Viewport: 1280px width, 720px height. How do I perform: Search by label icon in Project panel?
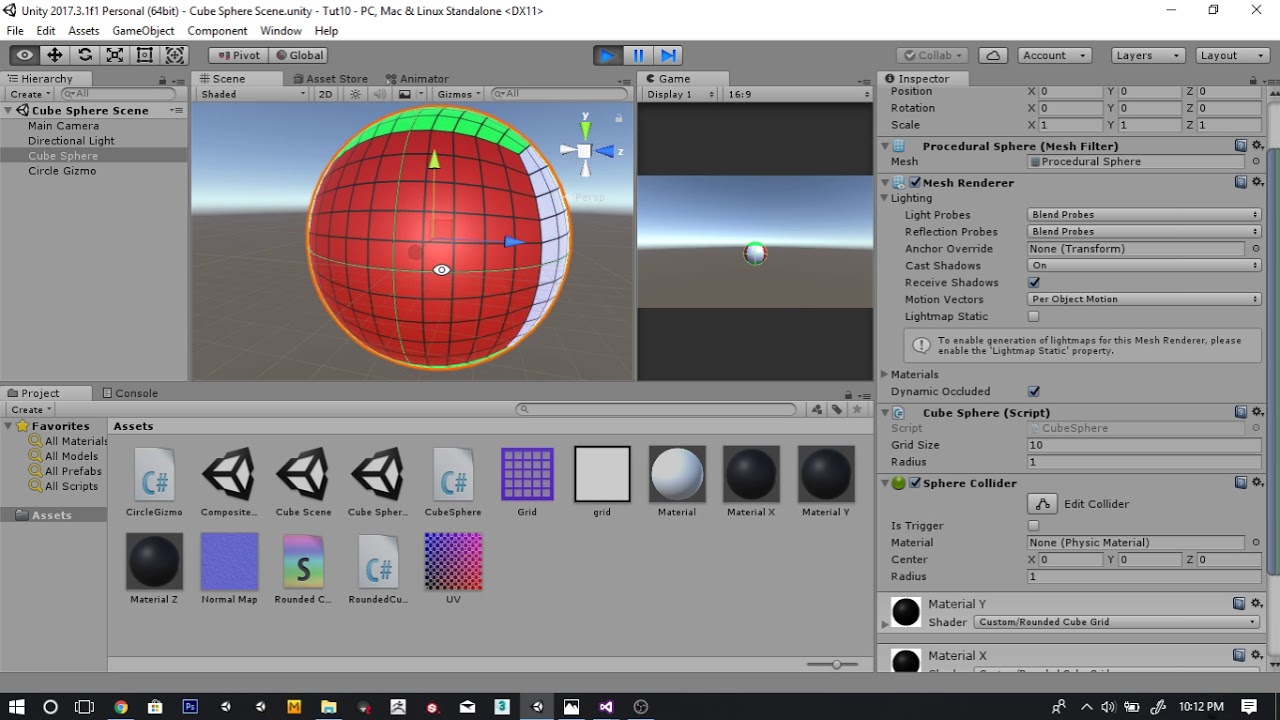point(837,409)
